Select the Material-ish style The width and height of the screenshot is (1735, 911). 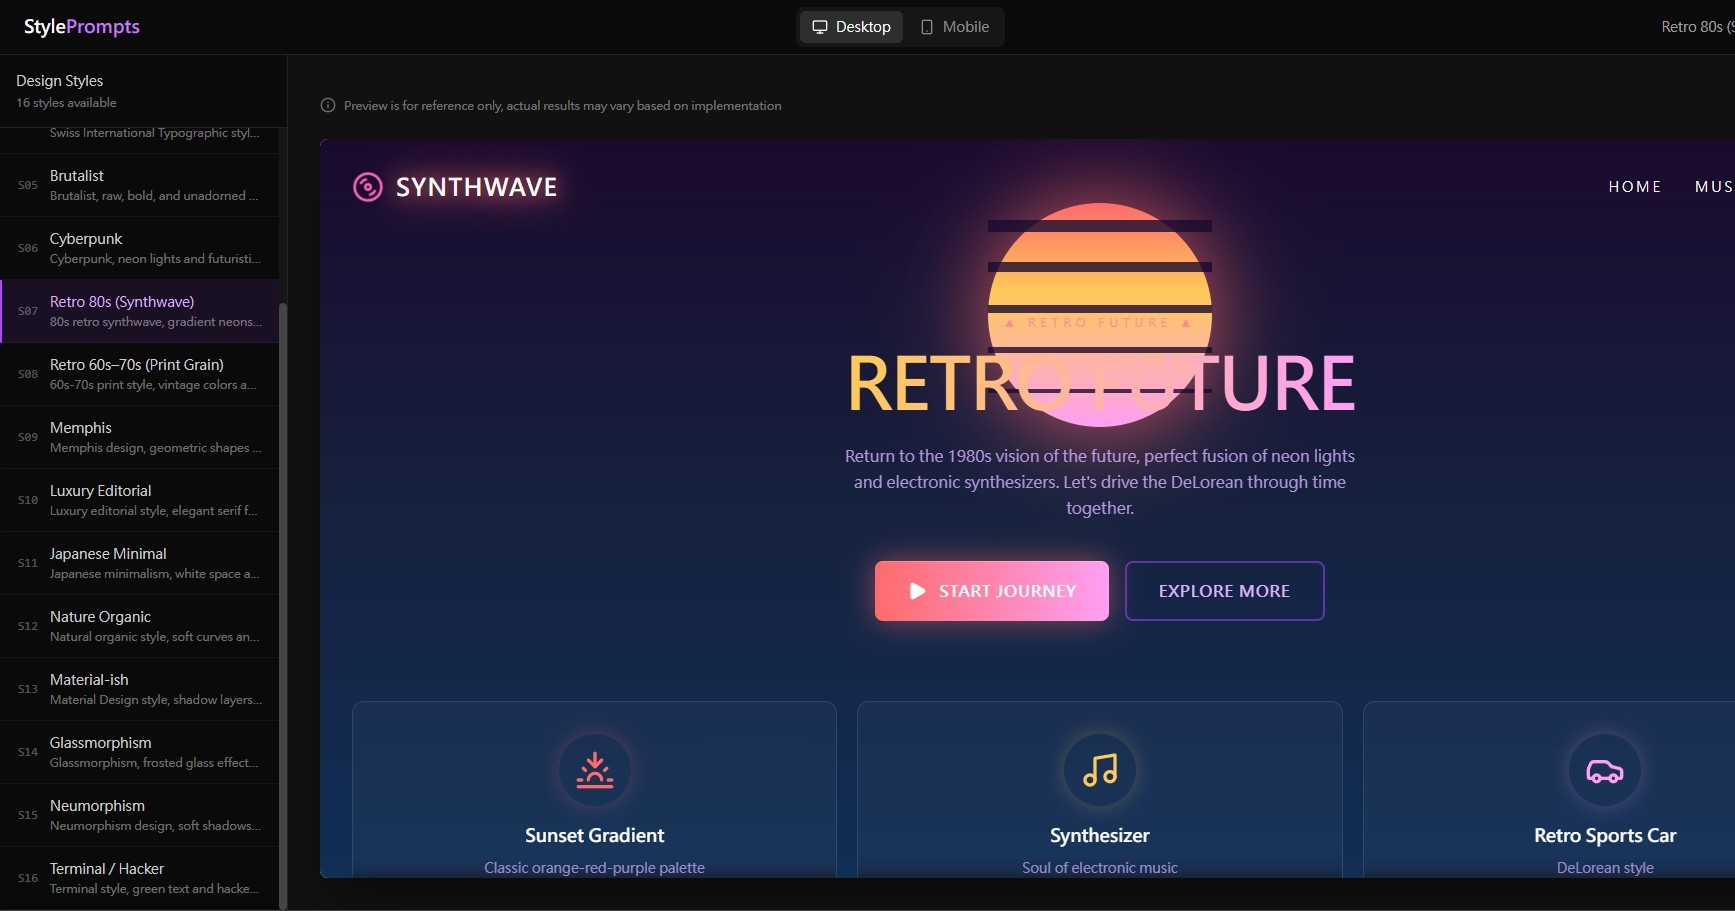tap(140, 689)
